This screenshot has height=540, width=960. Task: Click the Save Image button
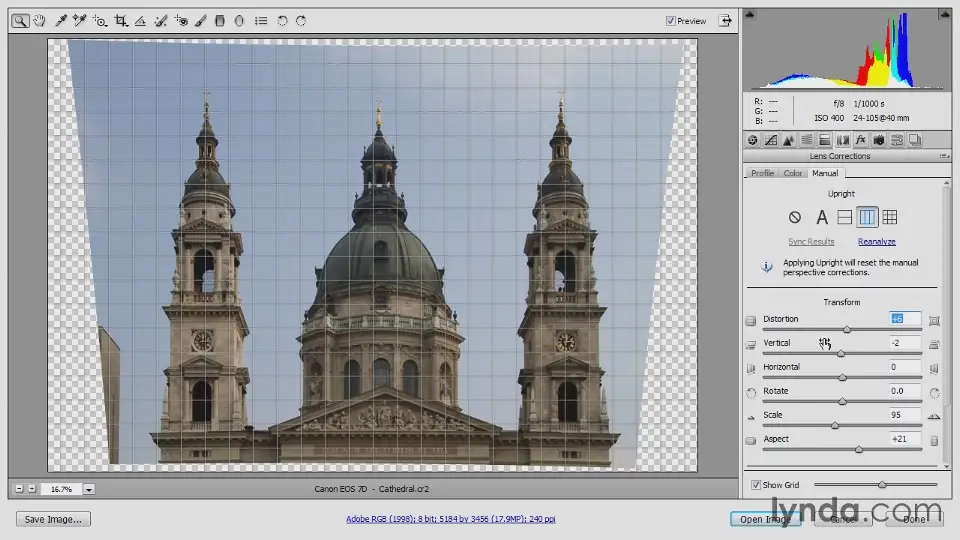click(x=54, y=519)
